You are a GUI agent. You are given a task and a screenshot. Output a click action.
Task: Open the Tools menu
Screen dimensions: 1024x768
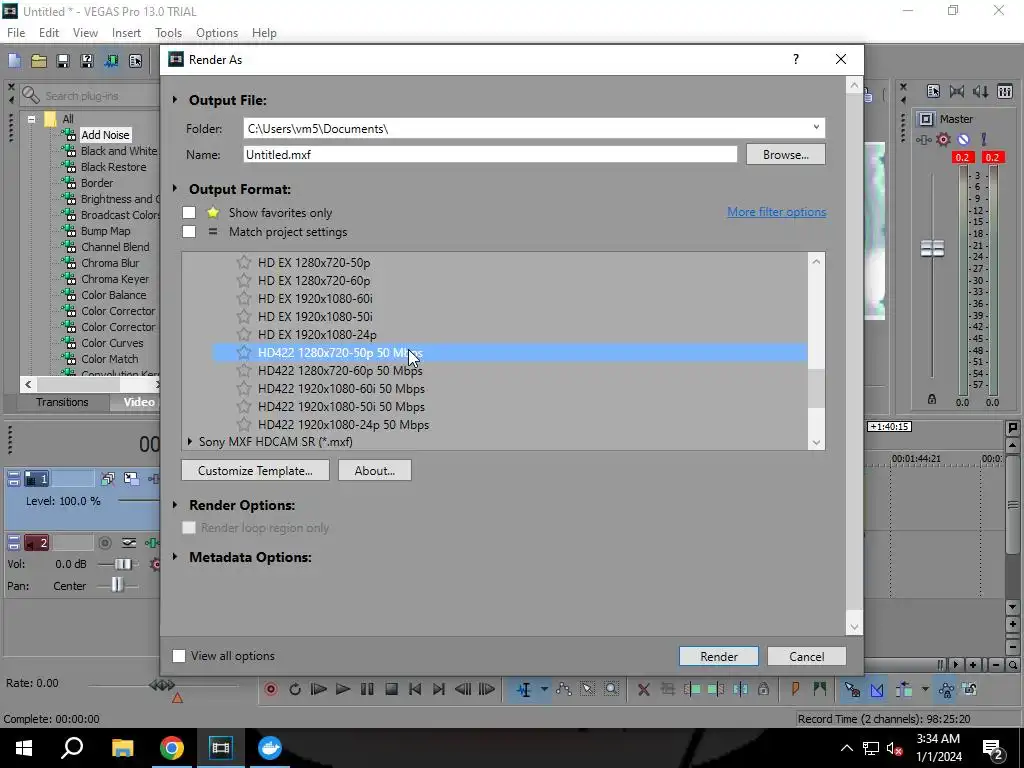pyautogui.click(x=168, y=33)
